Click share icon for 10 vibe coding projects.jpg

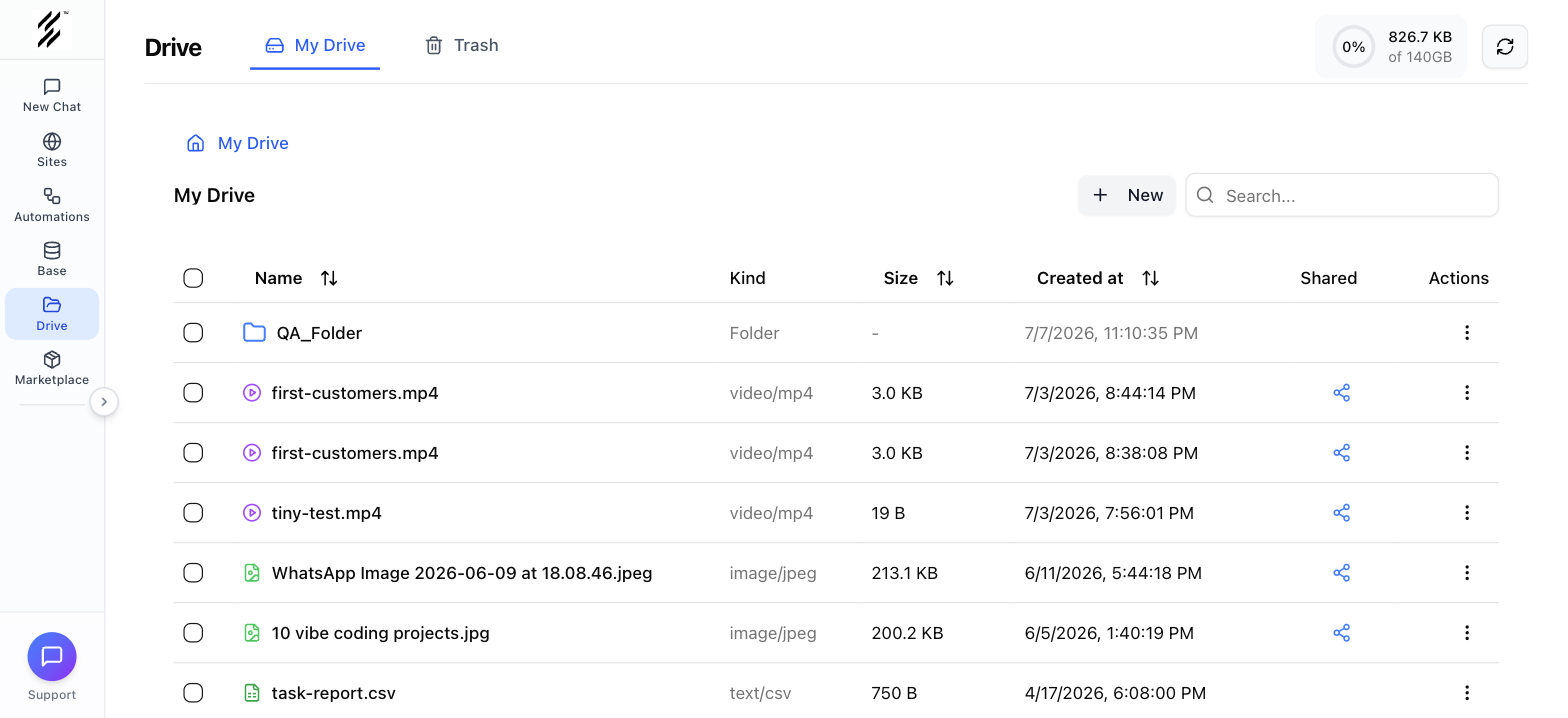[1342, 633]
